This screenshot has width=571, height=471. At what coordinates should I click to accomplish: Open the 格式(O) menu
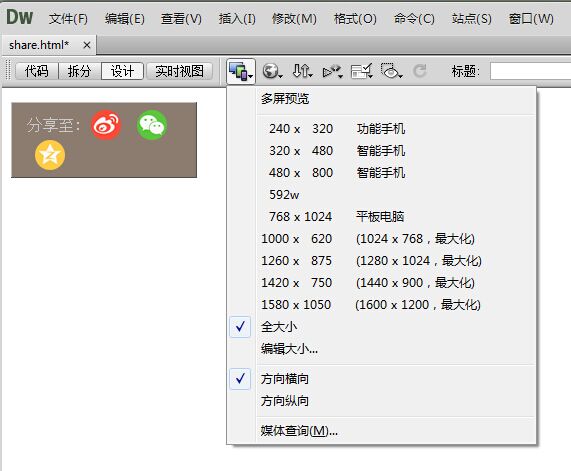pos(355,19)
